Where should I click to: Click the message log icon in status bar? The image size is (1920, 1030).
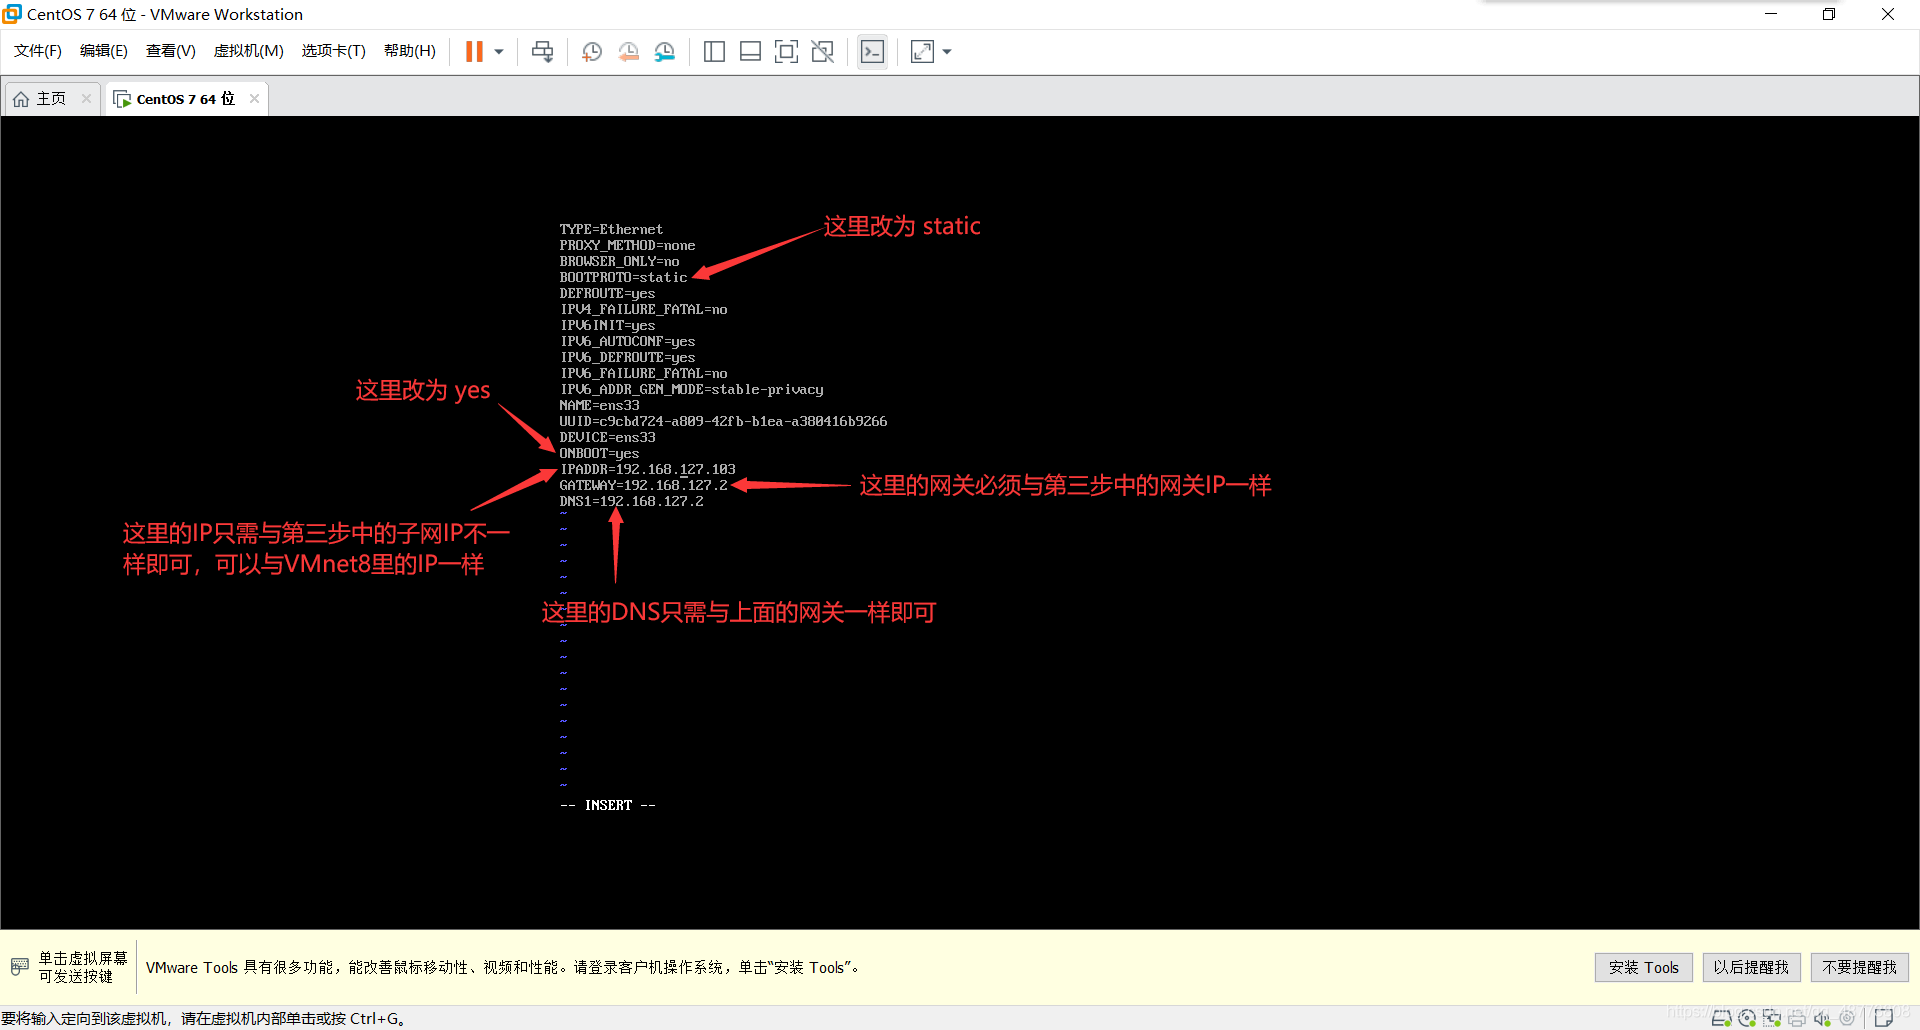[x=1884, y=1018]
